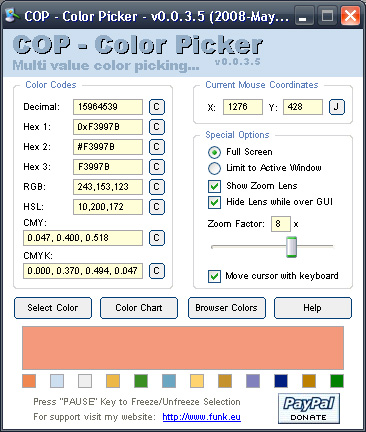Choose Limit to Active Window option
Viewport: 366px width, 432px height.
click(214, 168)
